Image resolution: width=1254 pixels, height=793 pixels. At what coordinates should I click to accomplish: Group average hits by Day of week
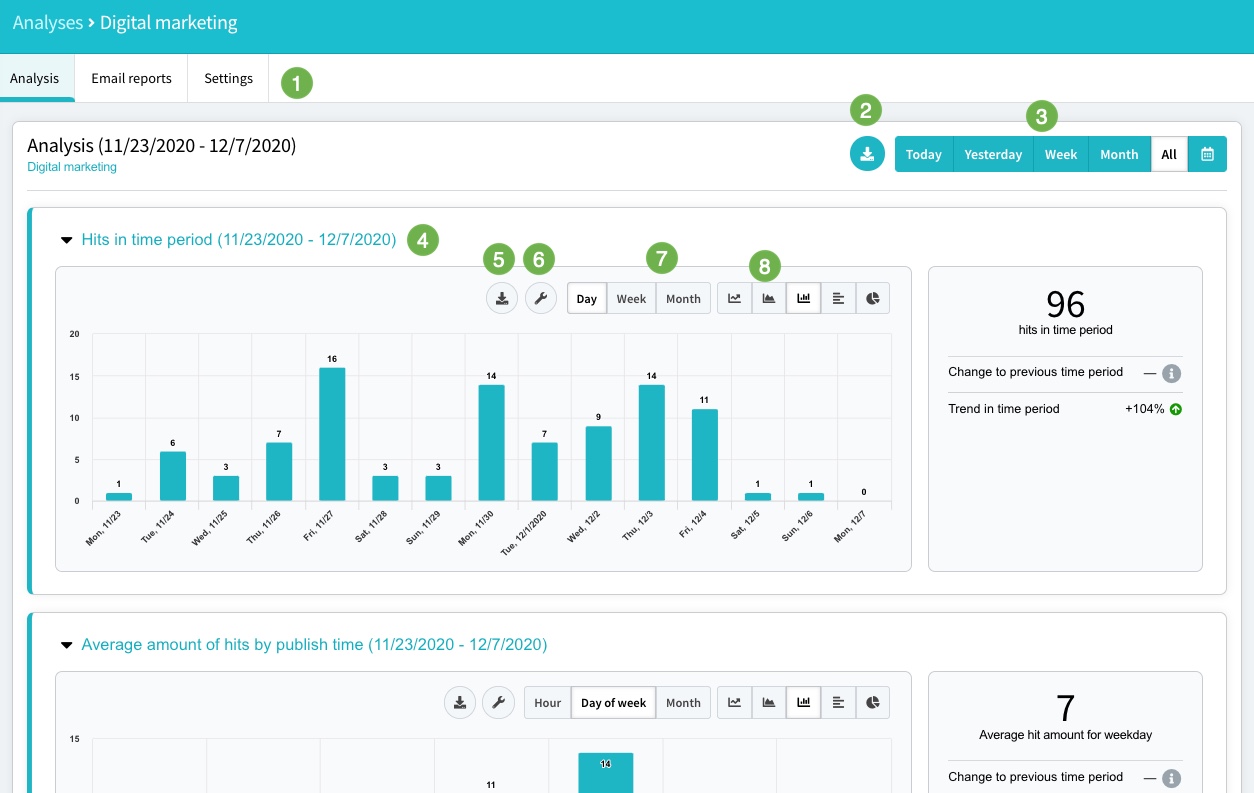pos(614,702)
